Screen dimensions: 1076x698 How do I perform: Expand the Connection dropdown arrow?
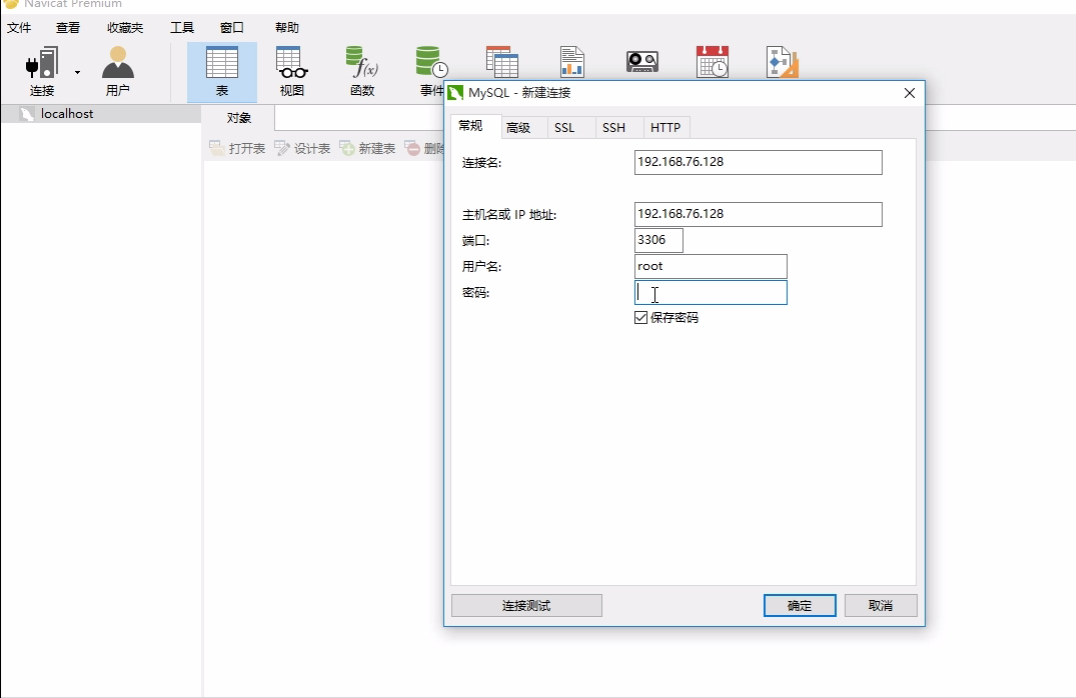pyautogui.click(x=78, y=72)
